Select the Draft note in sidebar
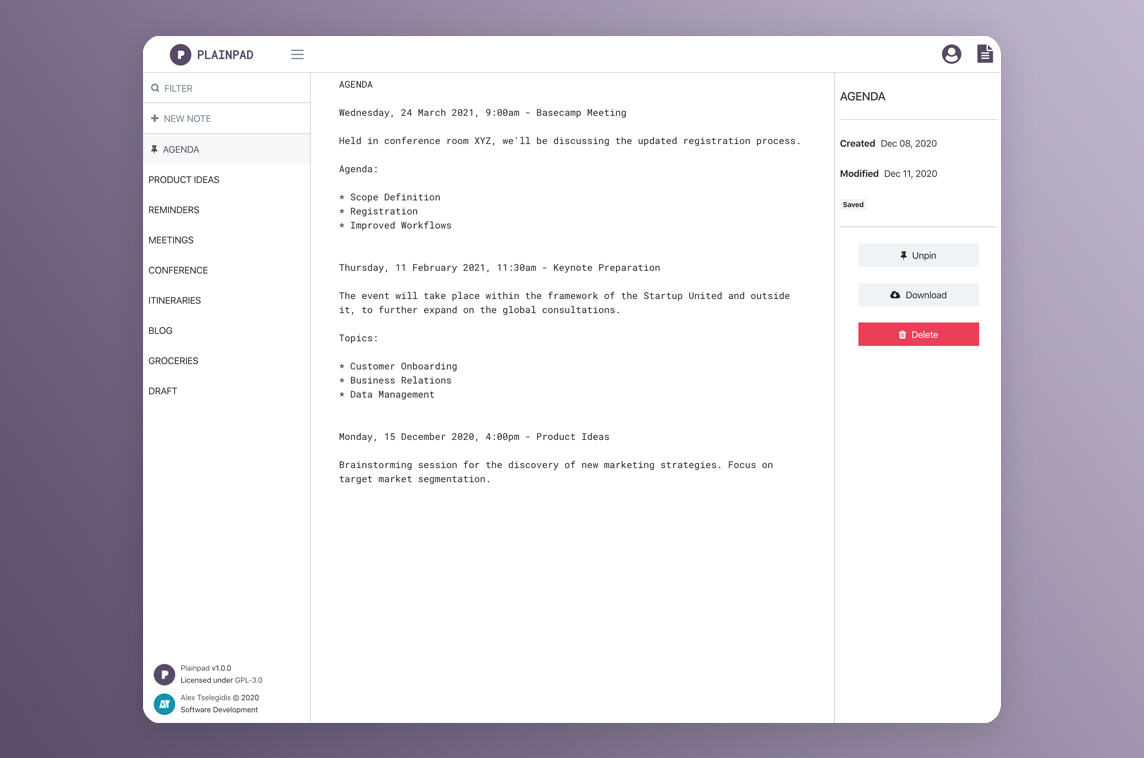The height and width of the screenshot is (758, 1144). pos(163,391)
